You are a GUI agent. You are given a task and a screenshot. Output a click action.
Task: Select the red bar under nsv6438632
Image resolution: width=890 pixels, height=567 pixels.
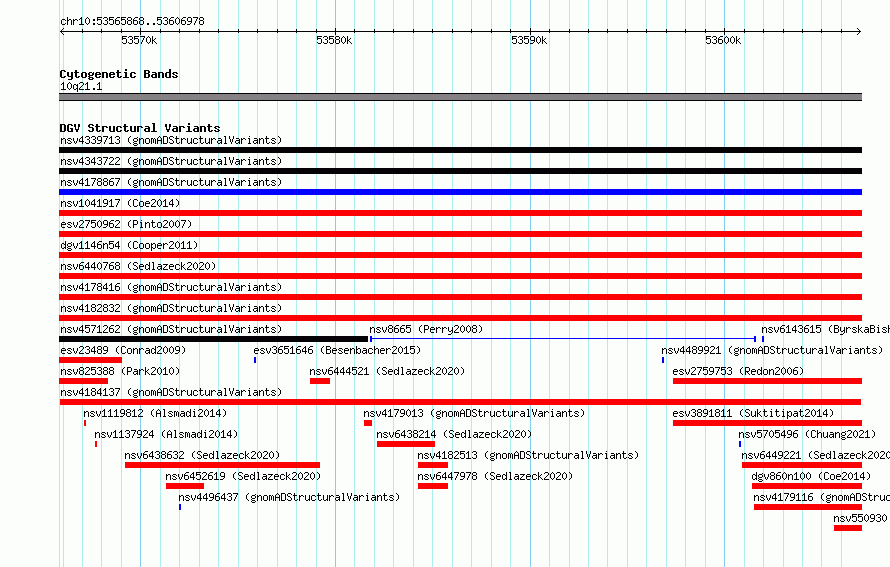222,465
